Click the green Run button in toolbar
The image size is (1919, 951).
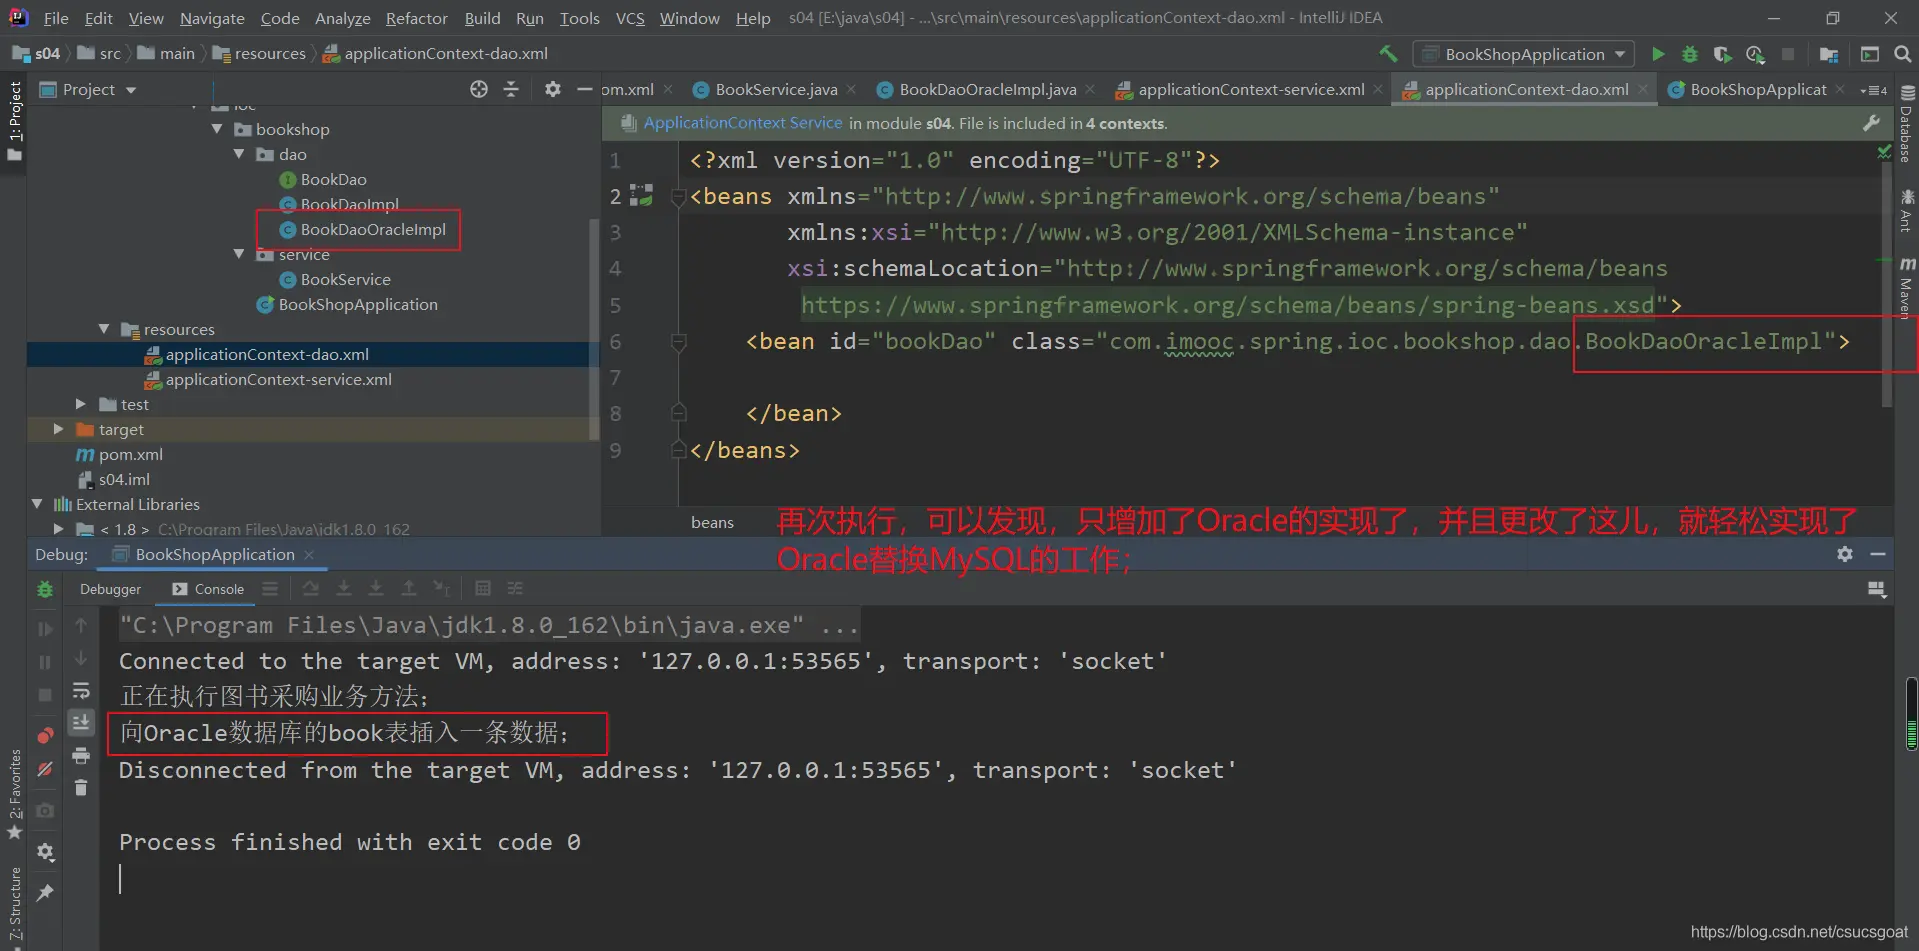1658,54
